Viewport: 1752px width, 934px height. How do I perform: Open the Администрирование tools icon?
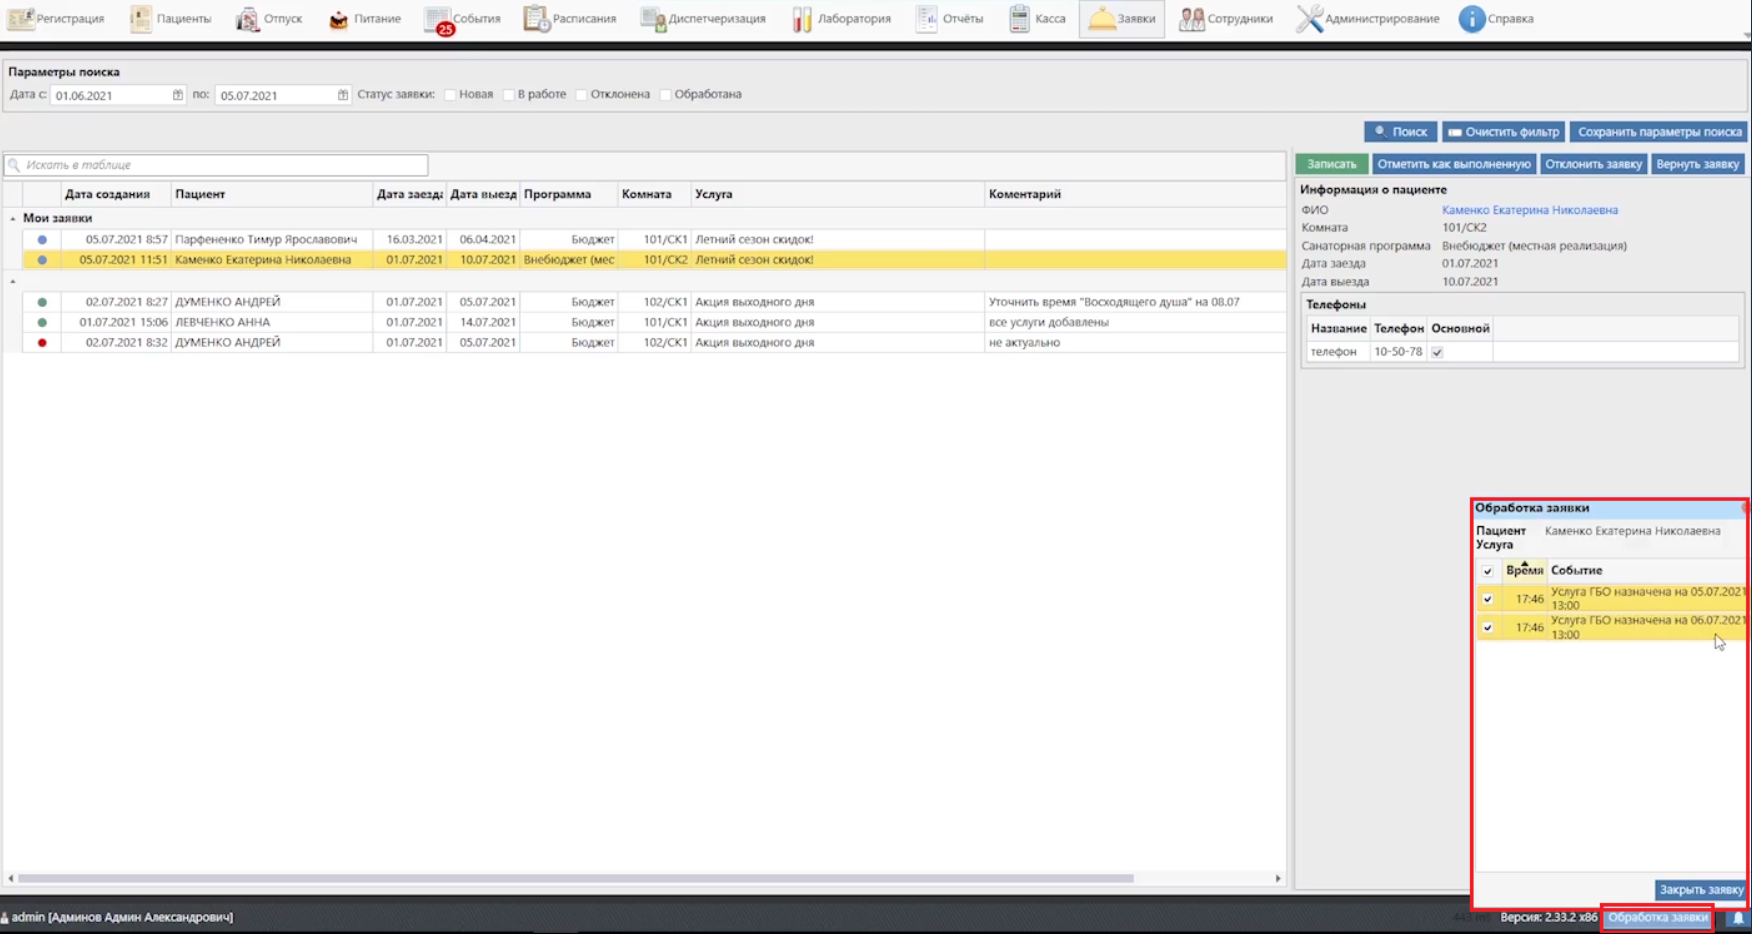coord(1309,19)
